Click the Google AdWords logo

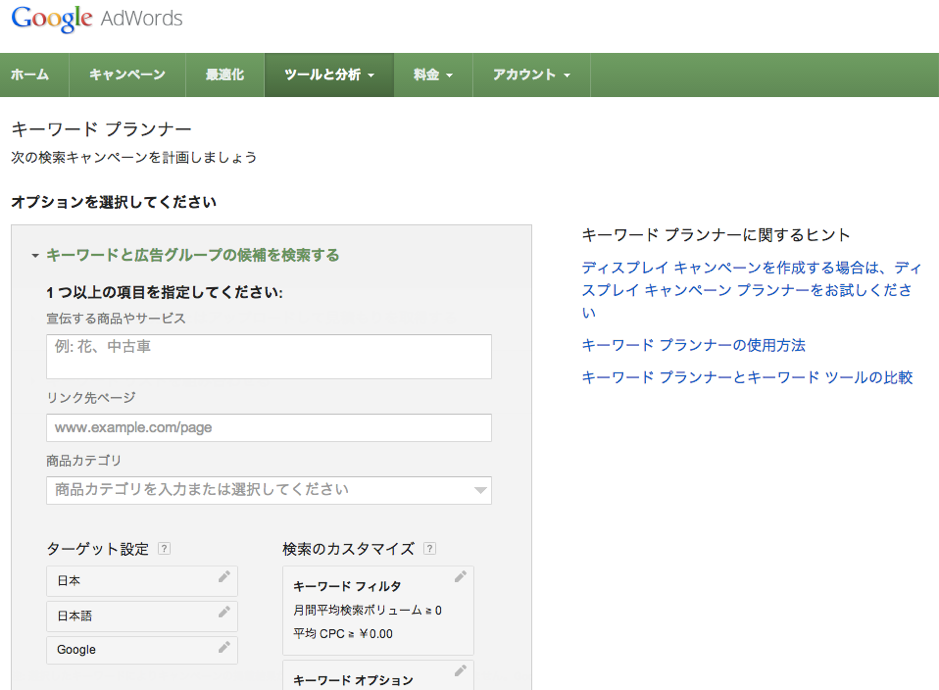pos(97,19)
